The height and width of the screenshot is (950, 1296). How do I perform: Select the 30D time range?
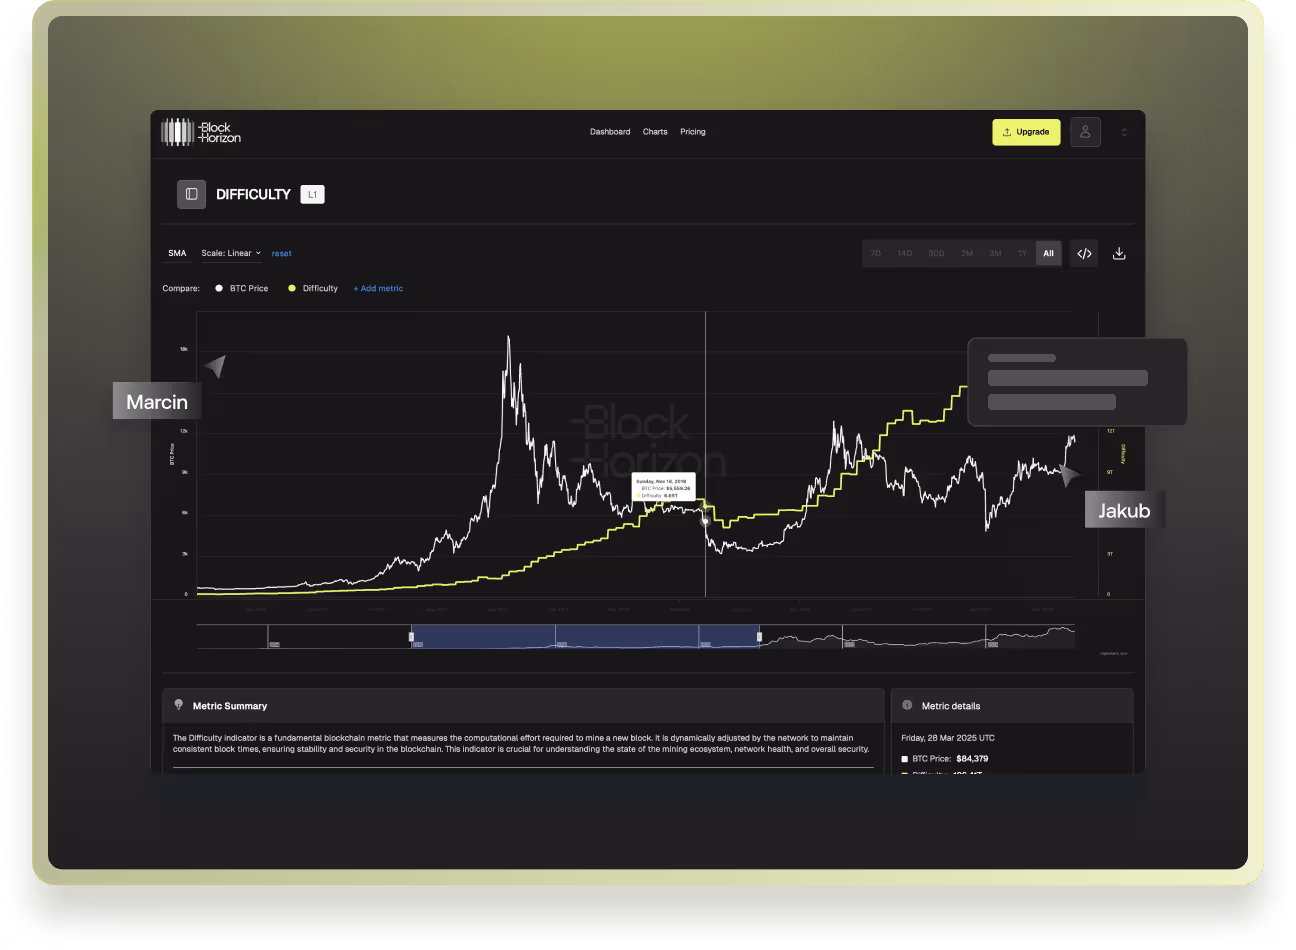pyautogui.click(x=936, y=253)
